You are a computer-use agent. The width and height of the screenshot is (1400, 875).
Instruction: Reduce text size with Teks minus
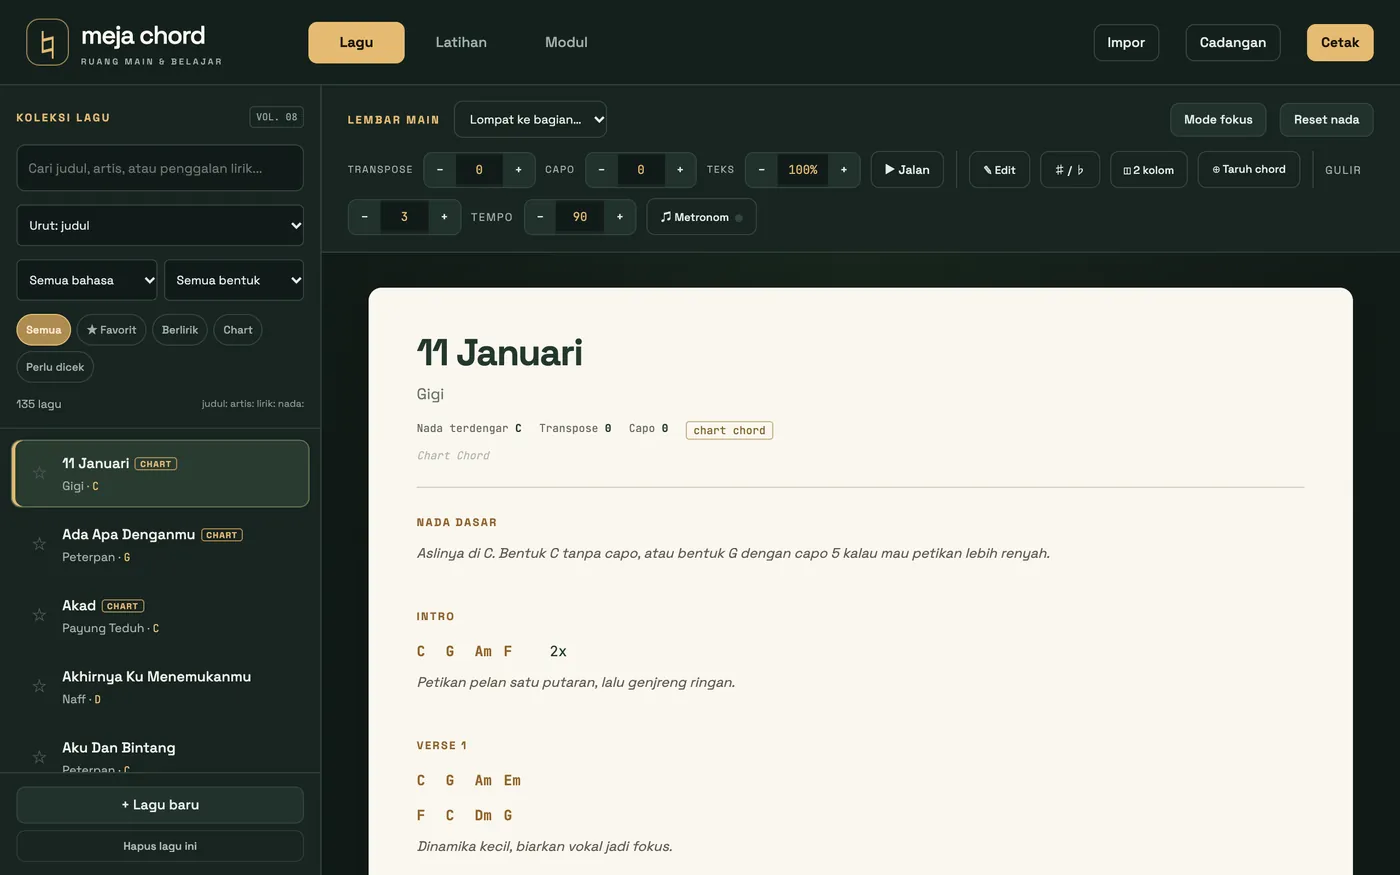pyautogui.click(x=762, y=170)
